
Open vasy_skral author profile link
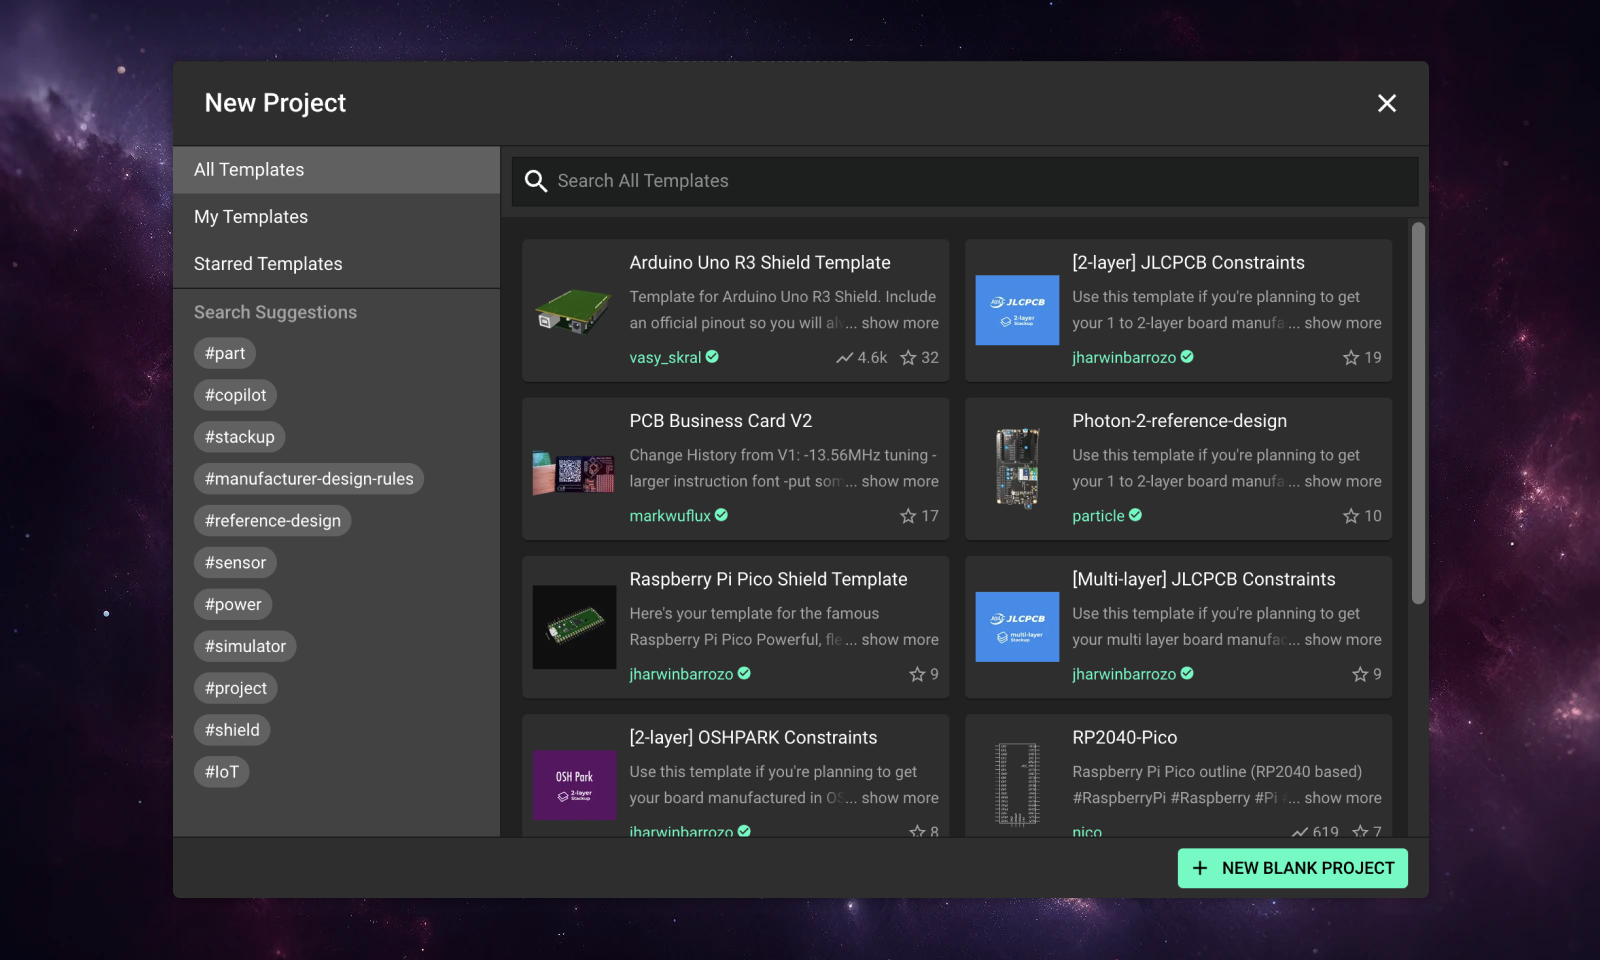point(665,358)
